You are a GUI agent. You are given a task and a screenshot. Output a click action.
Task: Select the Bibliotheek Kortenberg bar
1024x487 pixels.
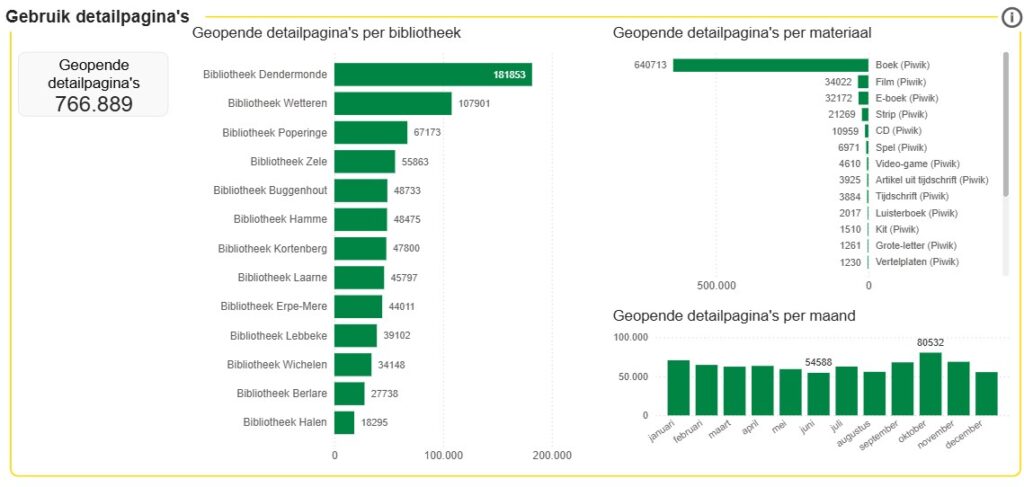tap(360, 249)
